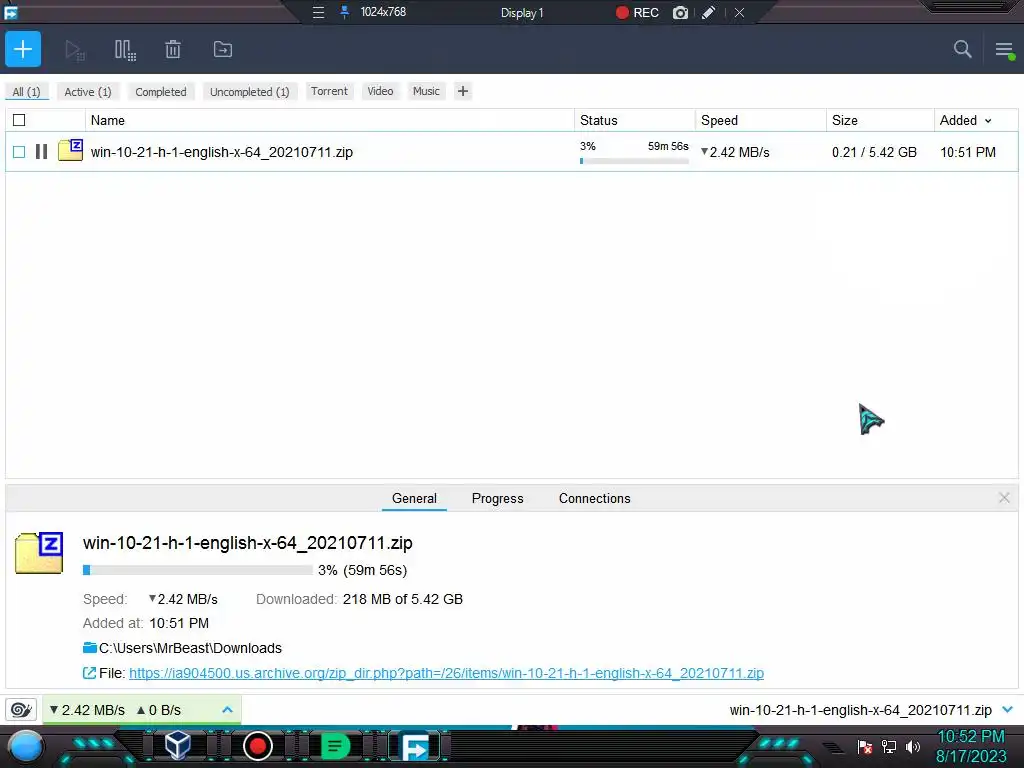Click the pencil annotate icon in the top bar

(x=709, y=12)
